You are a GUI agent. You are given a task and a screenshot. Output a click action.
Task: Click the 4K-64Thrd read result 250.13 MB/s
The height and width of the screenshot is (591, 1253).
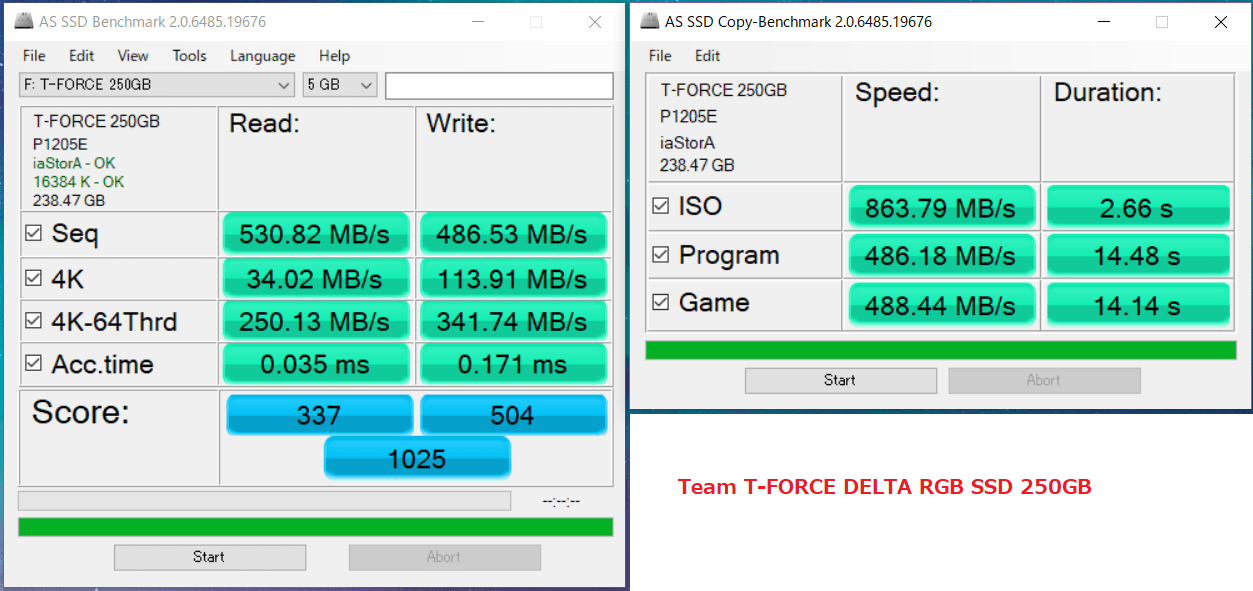316,321
